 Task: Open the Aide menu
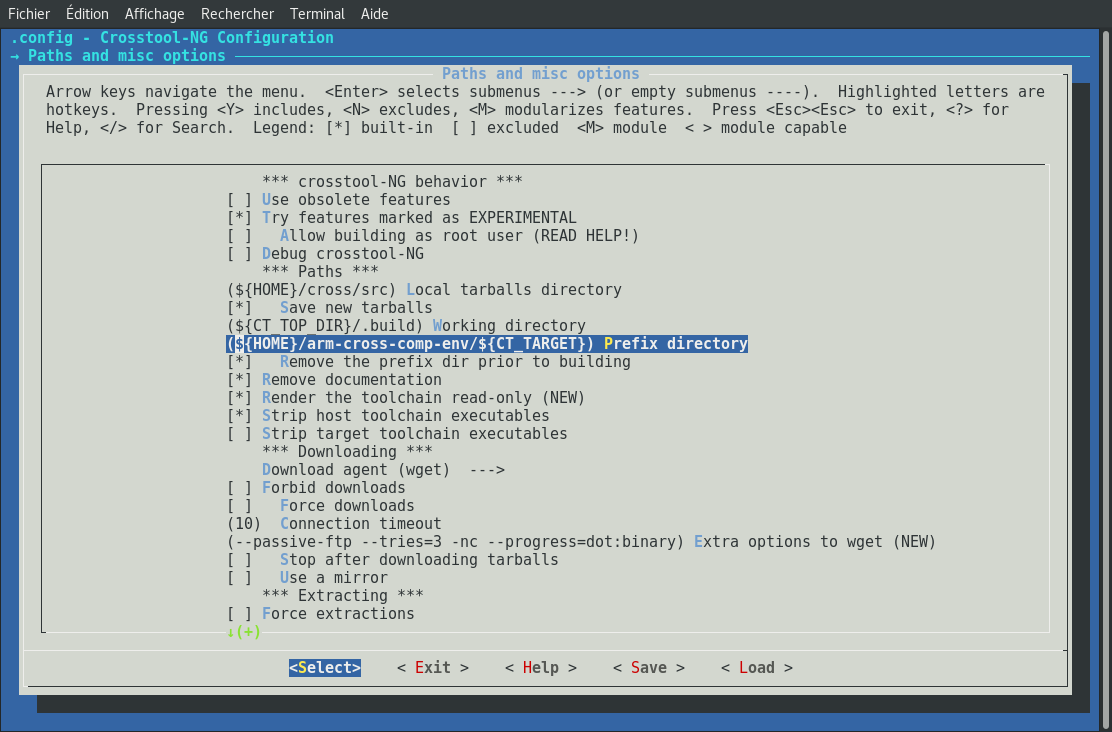point(374,13)
